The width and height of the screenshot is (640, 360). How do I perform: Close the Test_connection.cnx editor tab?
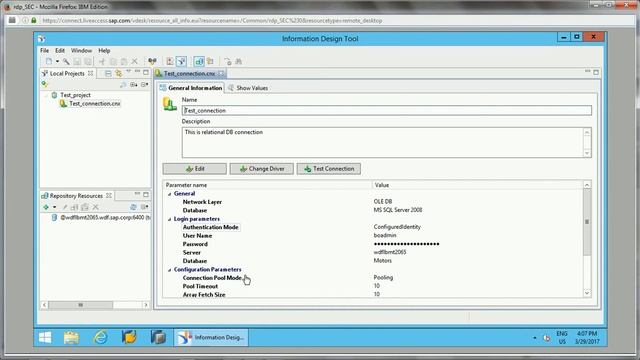tap(221, 73)
